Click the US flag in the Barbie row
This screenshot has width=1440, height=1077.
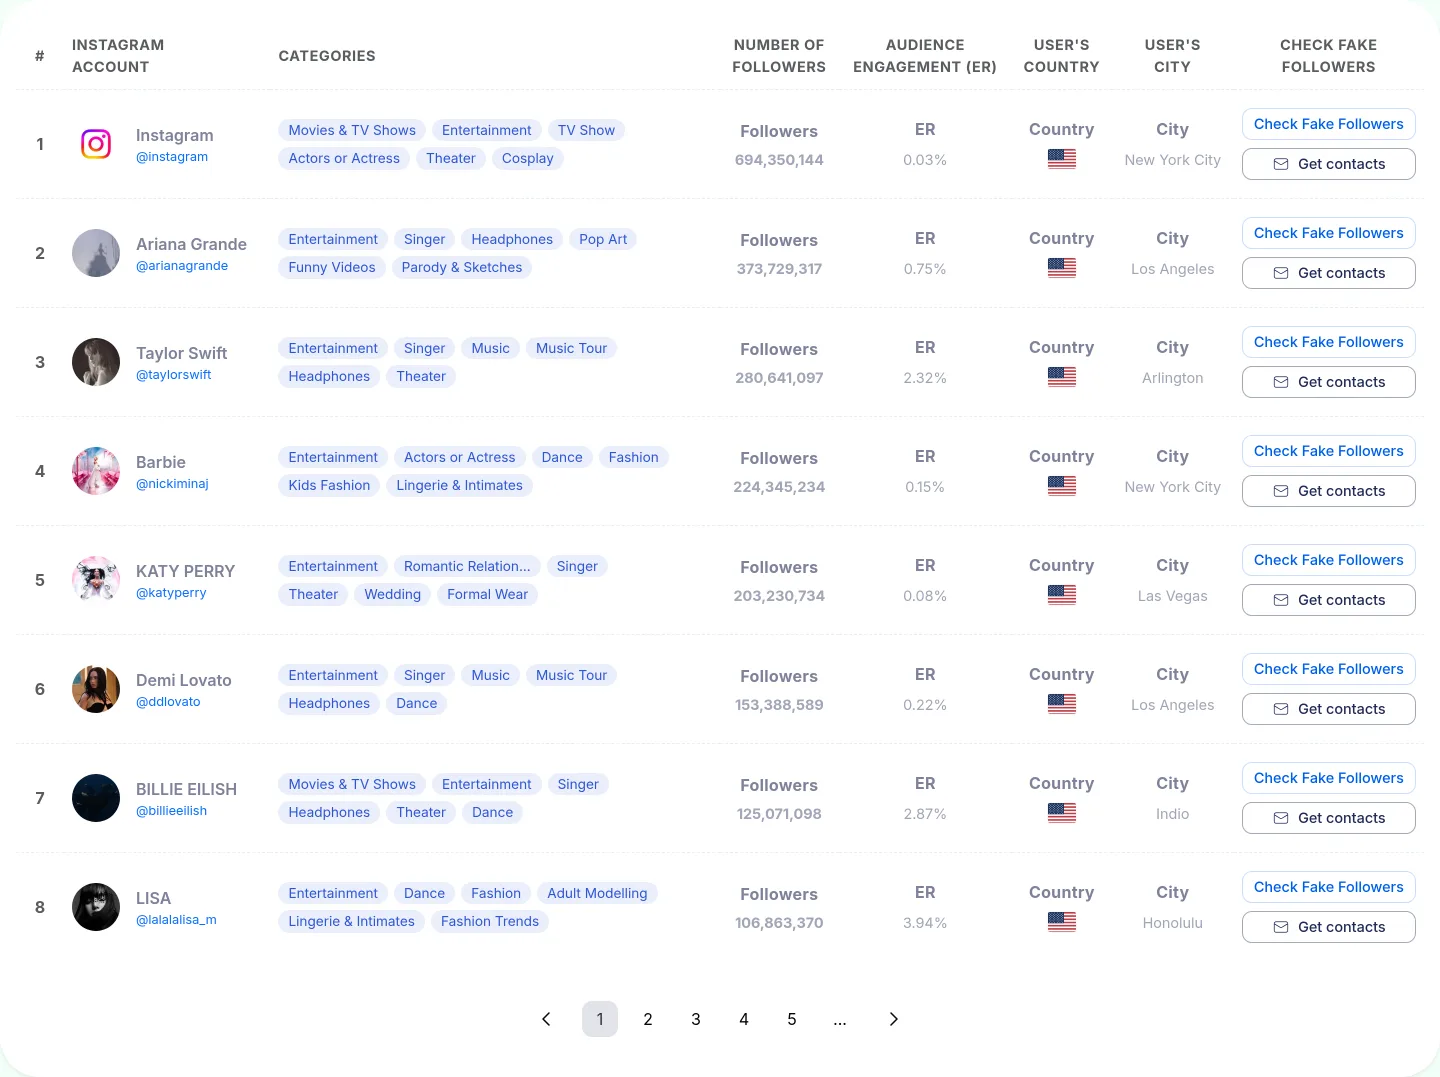[x=1062, y=486]
